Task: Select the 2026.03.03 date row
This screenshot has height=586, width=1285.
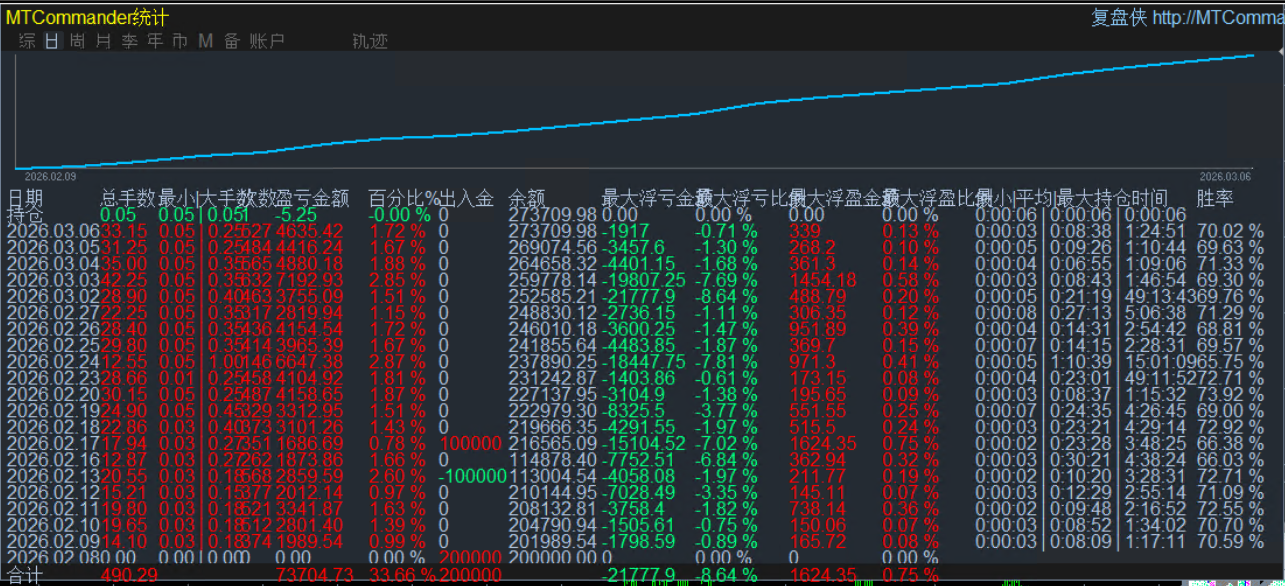Action: click(53, 280)
